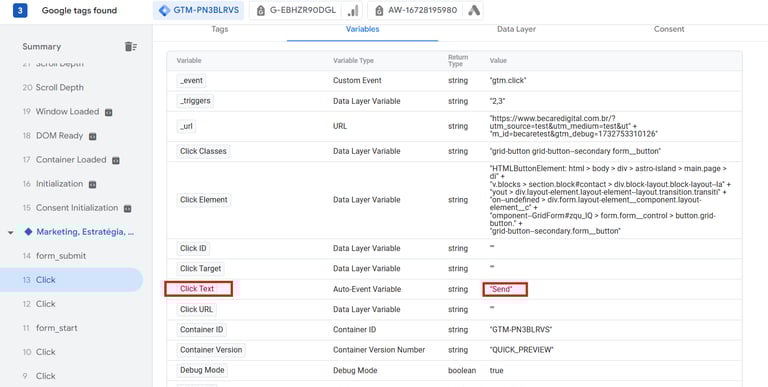
Task: Select event 9 Click
Action: 39,376
